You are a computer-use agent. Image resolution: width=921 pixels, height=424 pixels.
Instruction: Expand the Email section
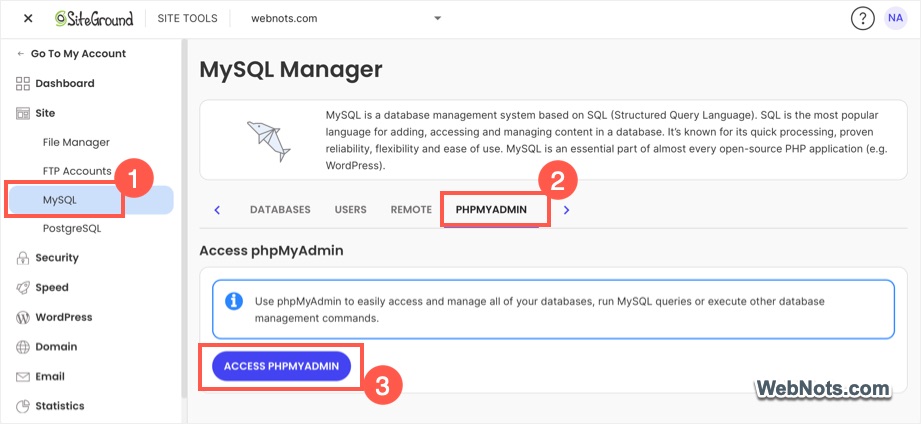[50, 376]
